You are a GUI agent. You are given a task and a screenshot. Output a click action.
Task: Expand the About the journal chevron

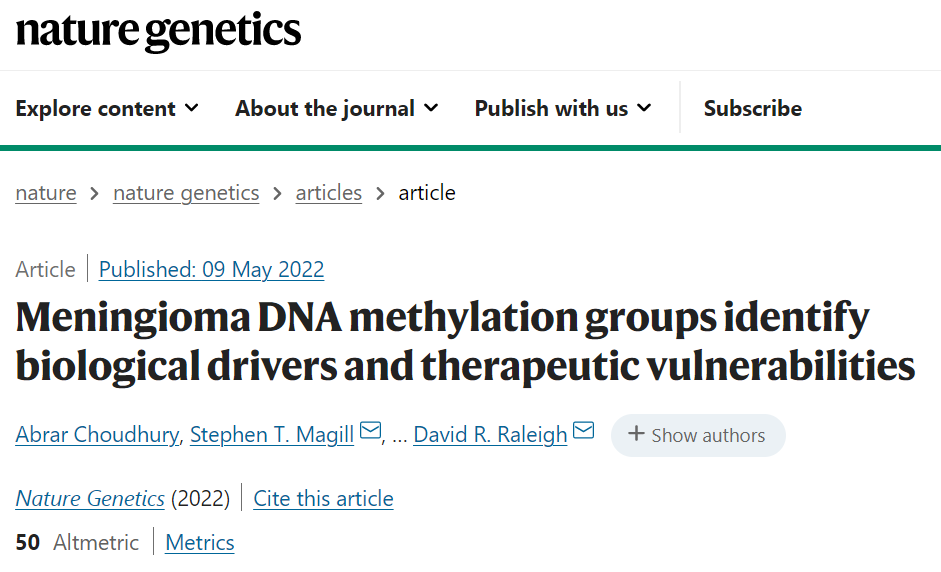point(431,108)
